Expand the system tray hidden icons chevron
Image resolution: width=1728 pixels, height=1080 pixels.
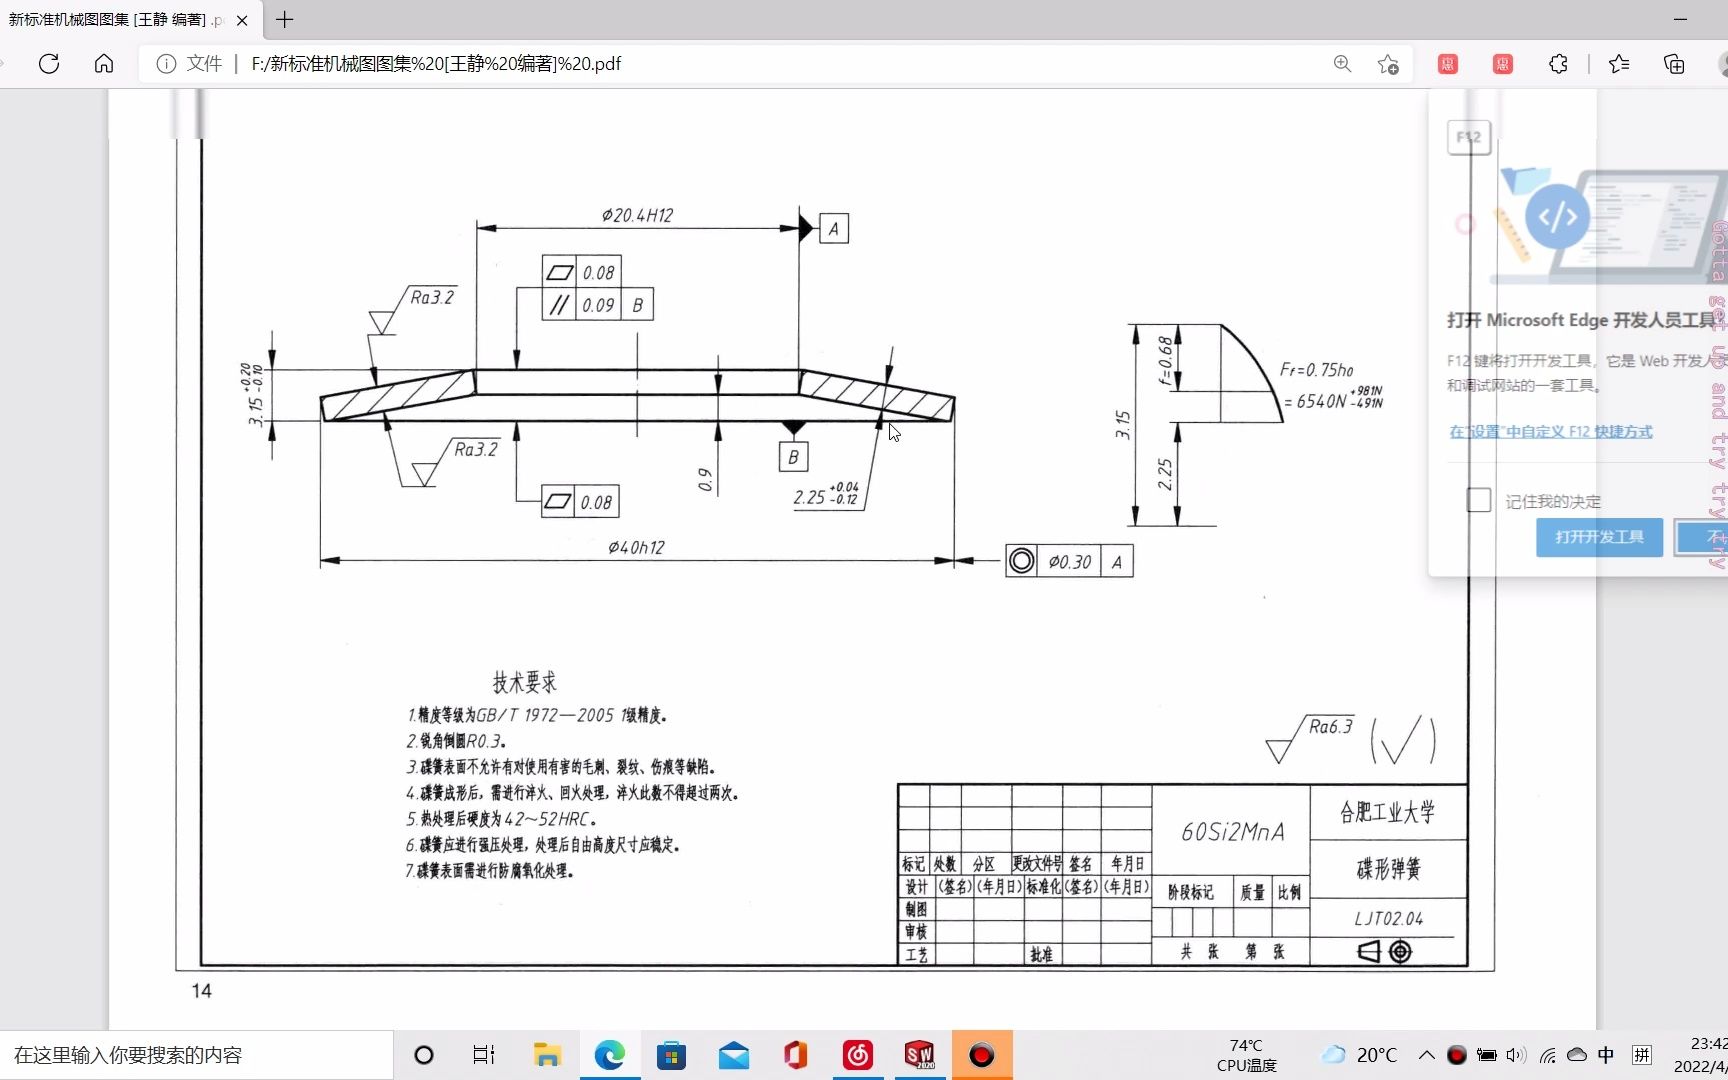pos(1427,1055)
